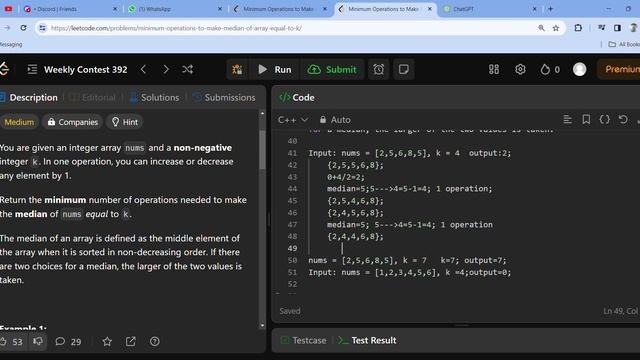Screen dimensions: 640x360
Task: Switch to the Discord Friends tab
Action: coord(69,9)
